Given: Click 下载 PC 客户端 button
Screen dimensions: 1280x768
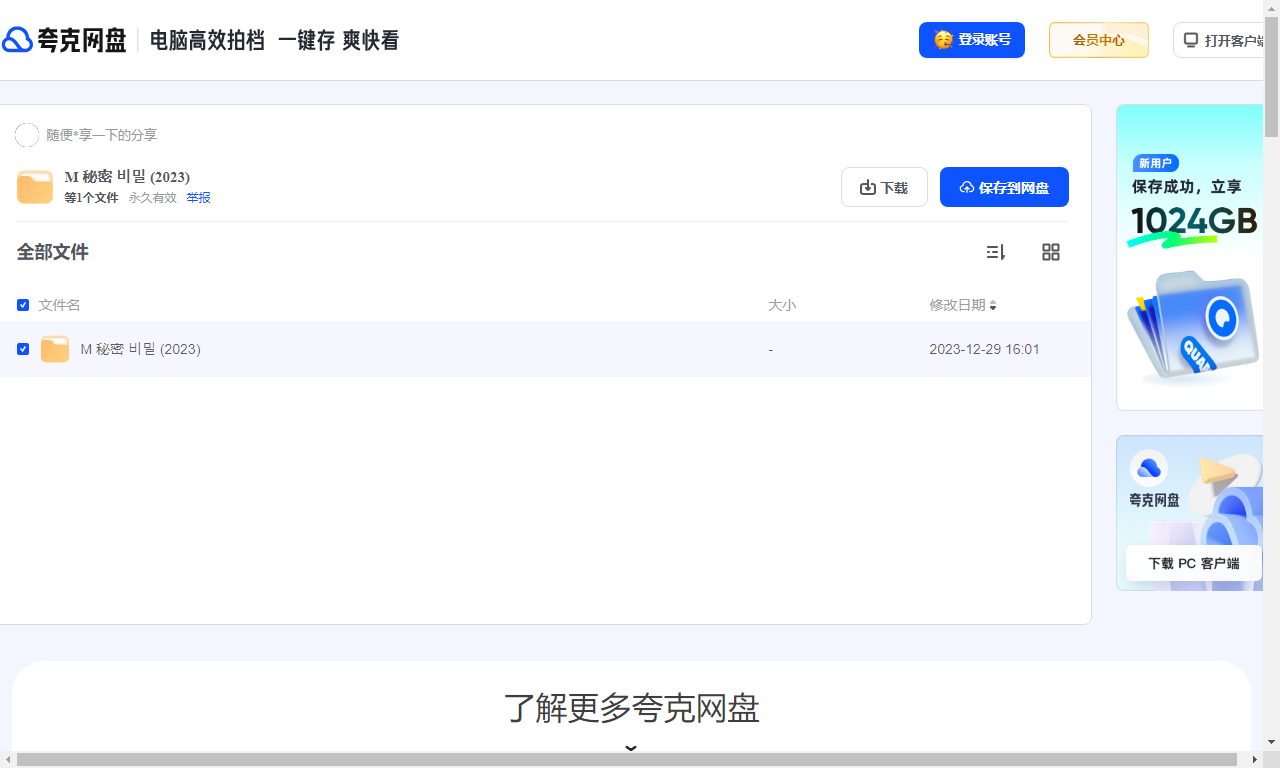Looking at the screenshot, I should click(x=1193, y=563).
